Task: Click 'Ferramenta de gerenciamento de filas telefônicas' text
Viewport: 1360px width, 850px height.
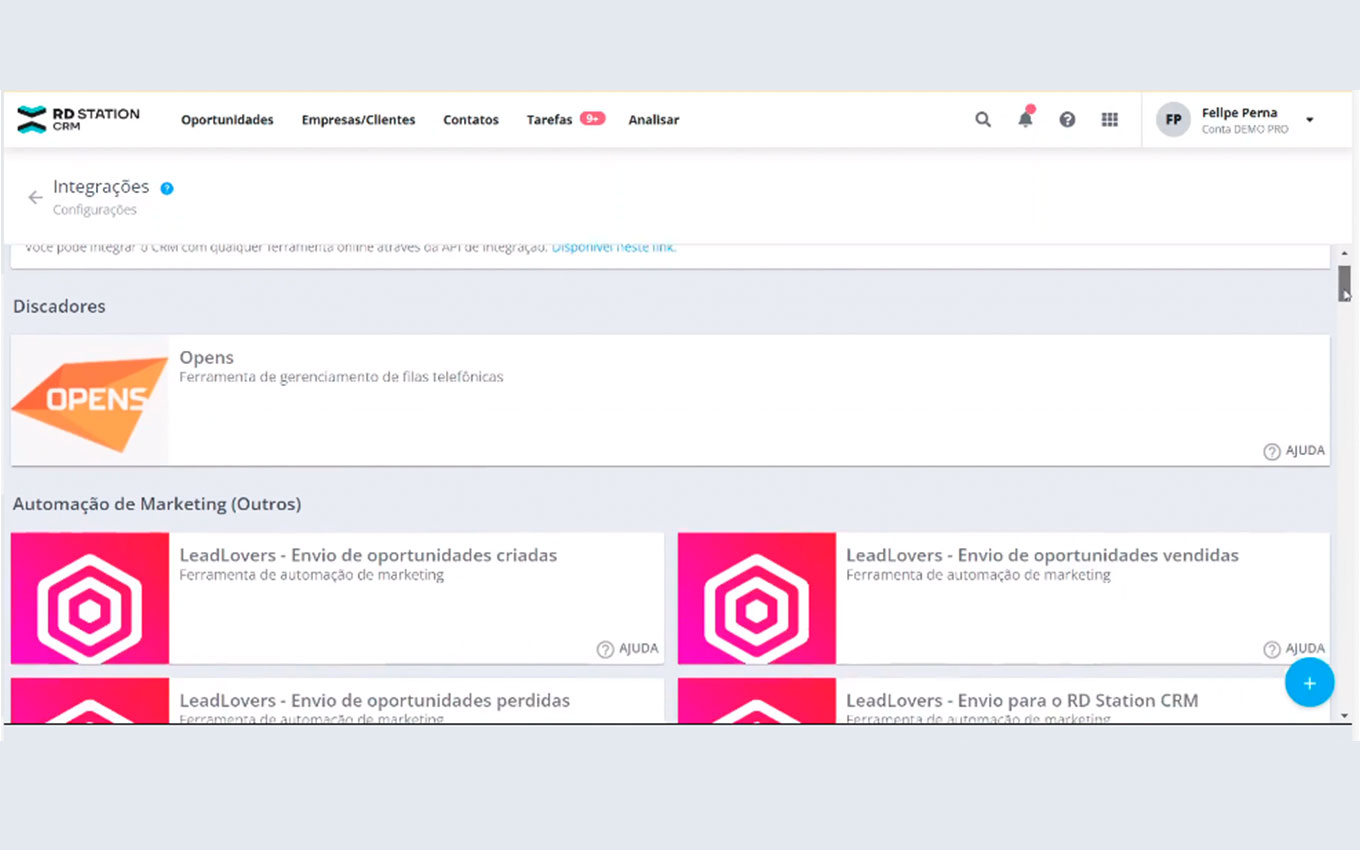Action: 341,377
